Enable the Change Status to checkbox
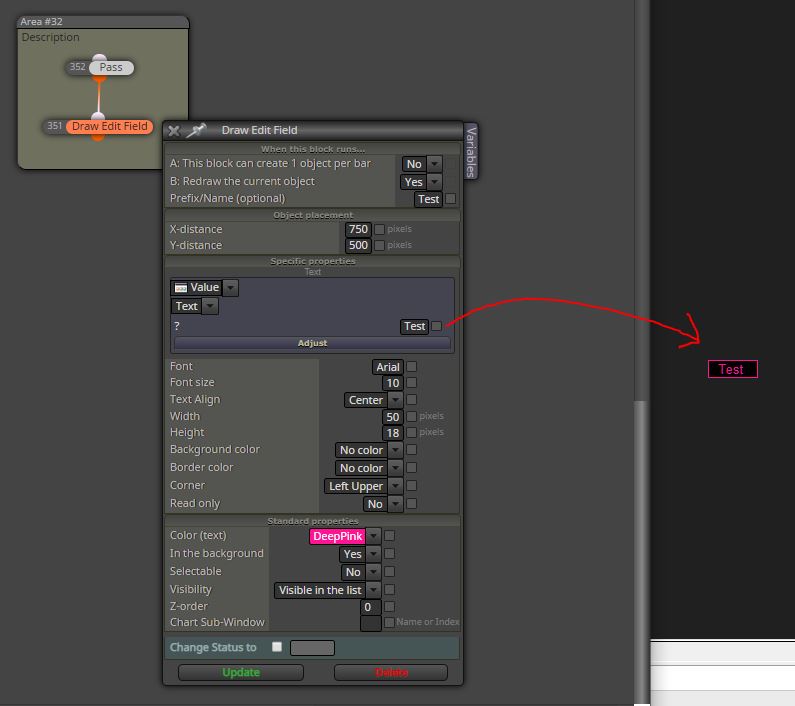The height and width of the screenshot is (706, 795). pyautogui.click(x=277, y=647)
